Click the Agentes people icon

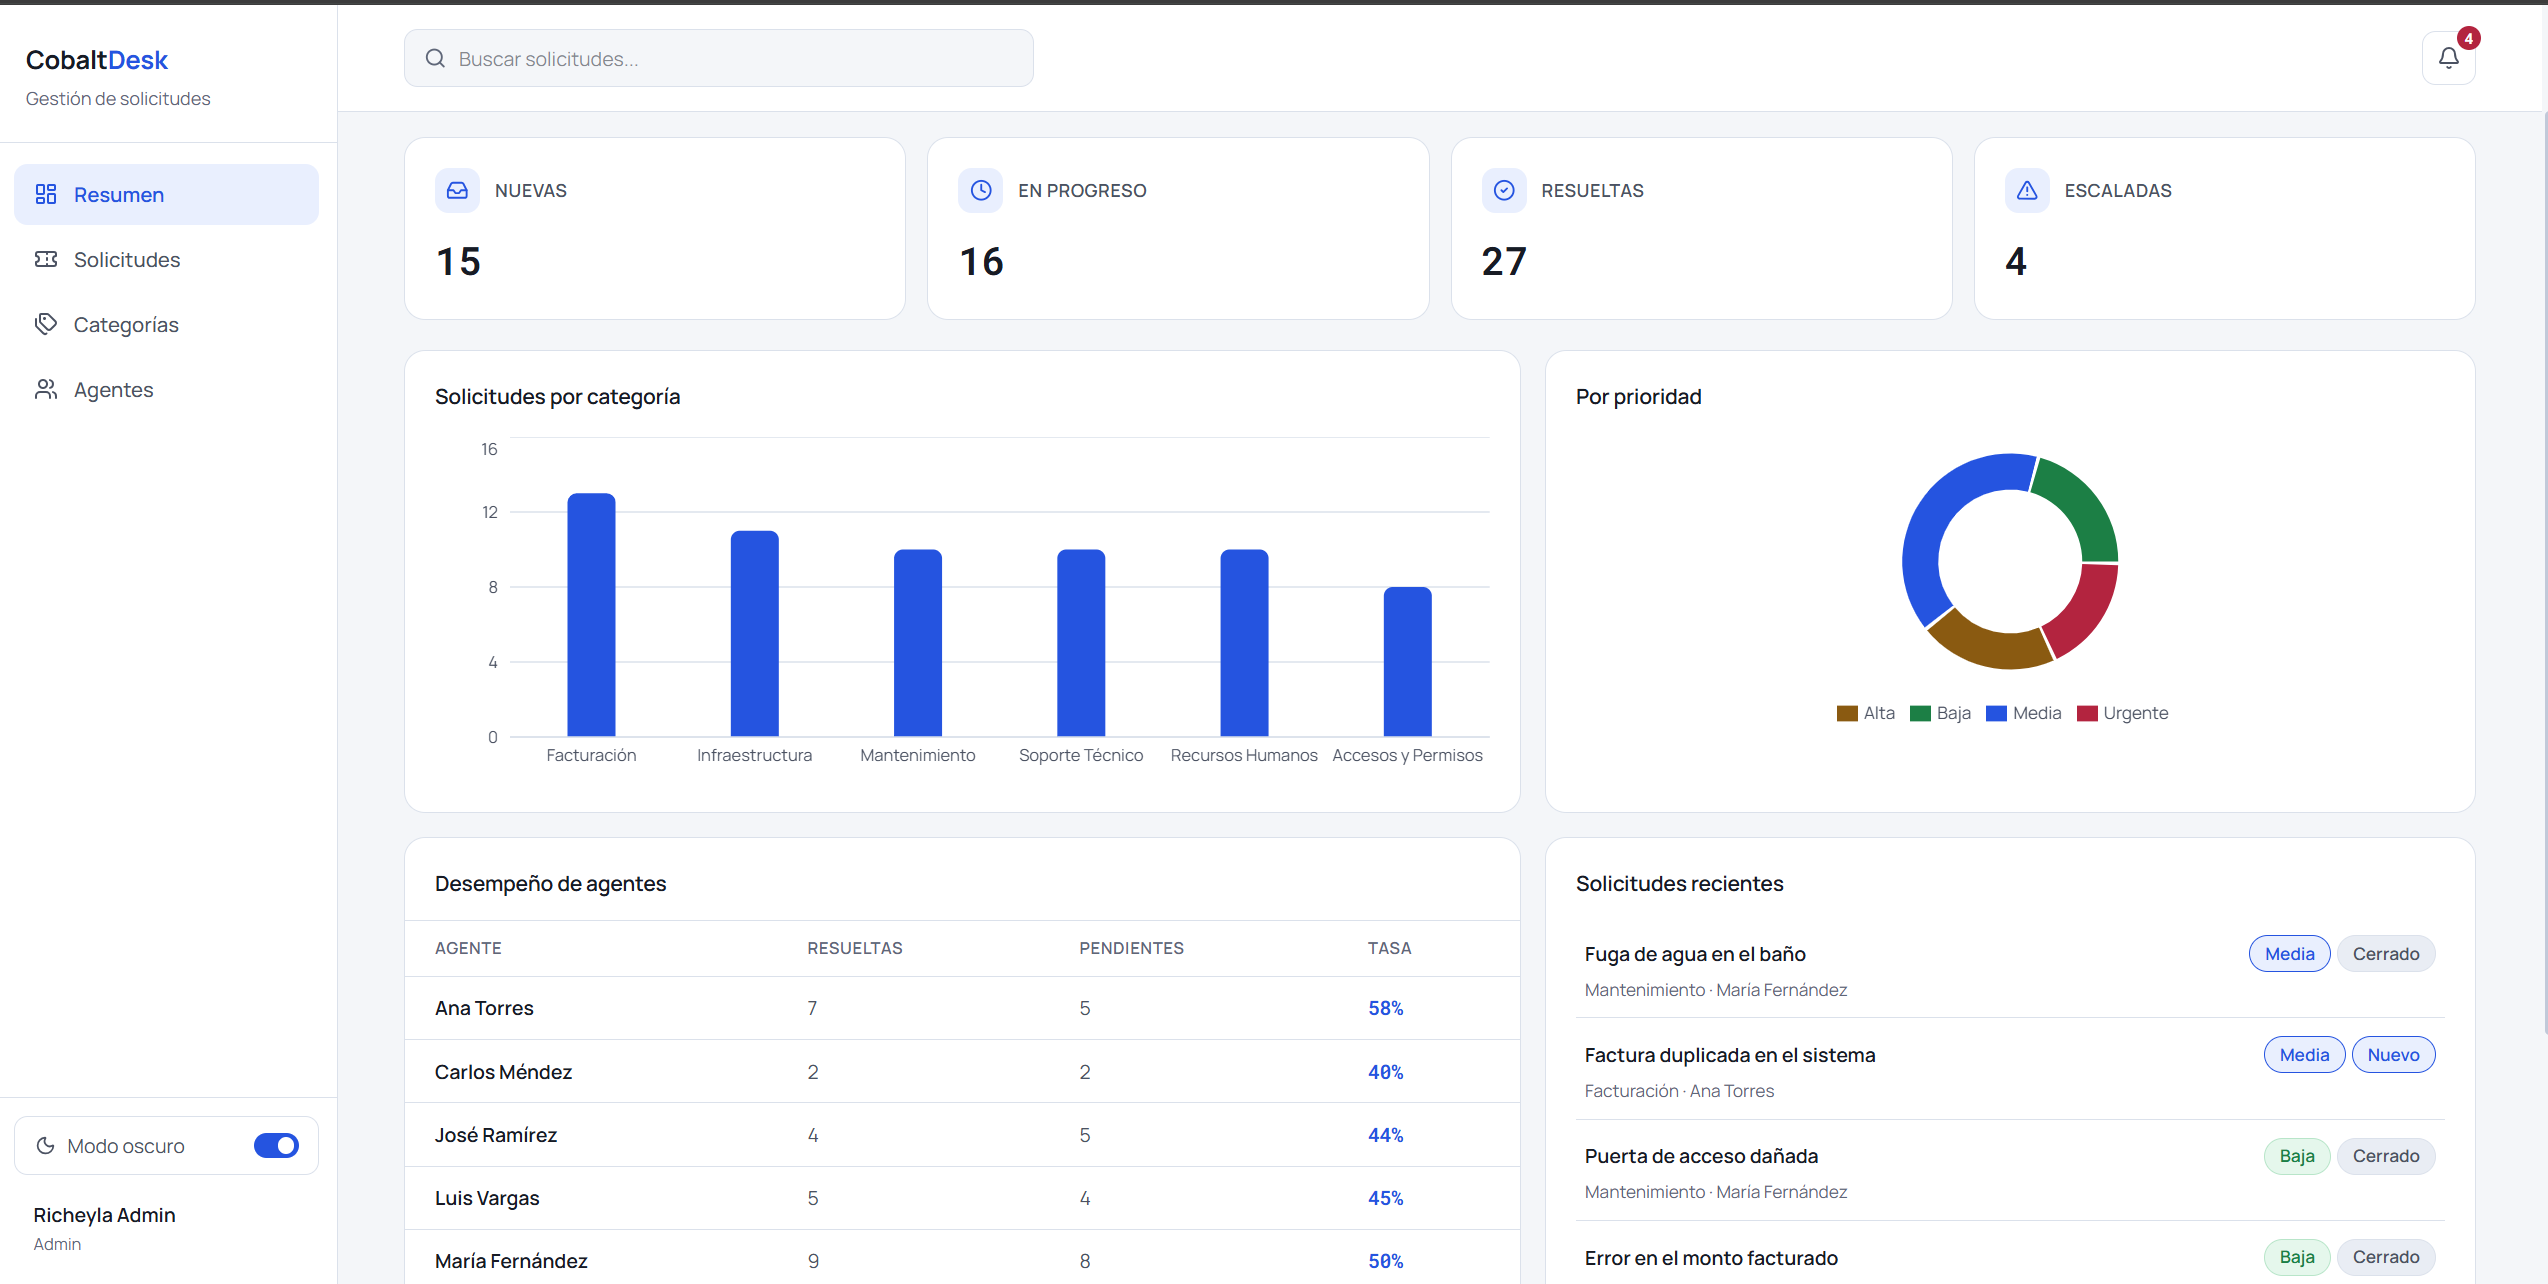(x=46, y=389)
